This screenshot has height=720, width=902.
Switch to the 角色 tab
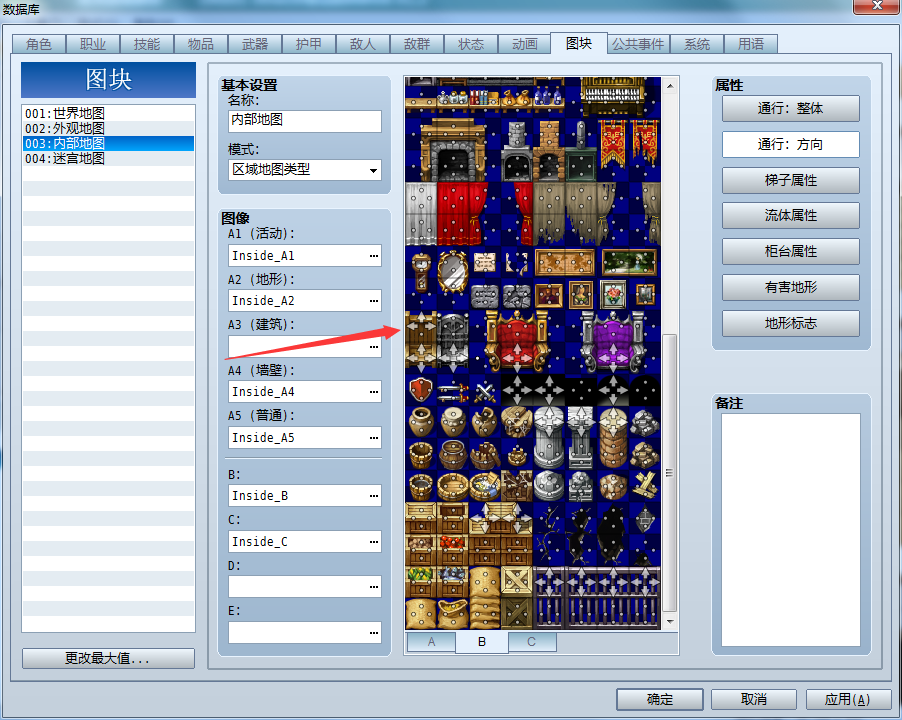coord(39,44)
